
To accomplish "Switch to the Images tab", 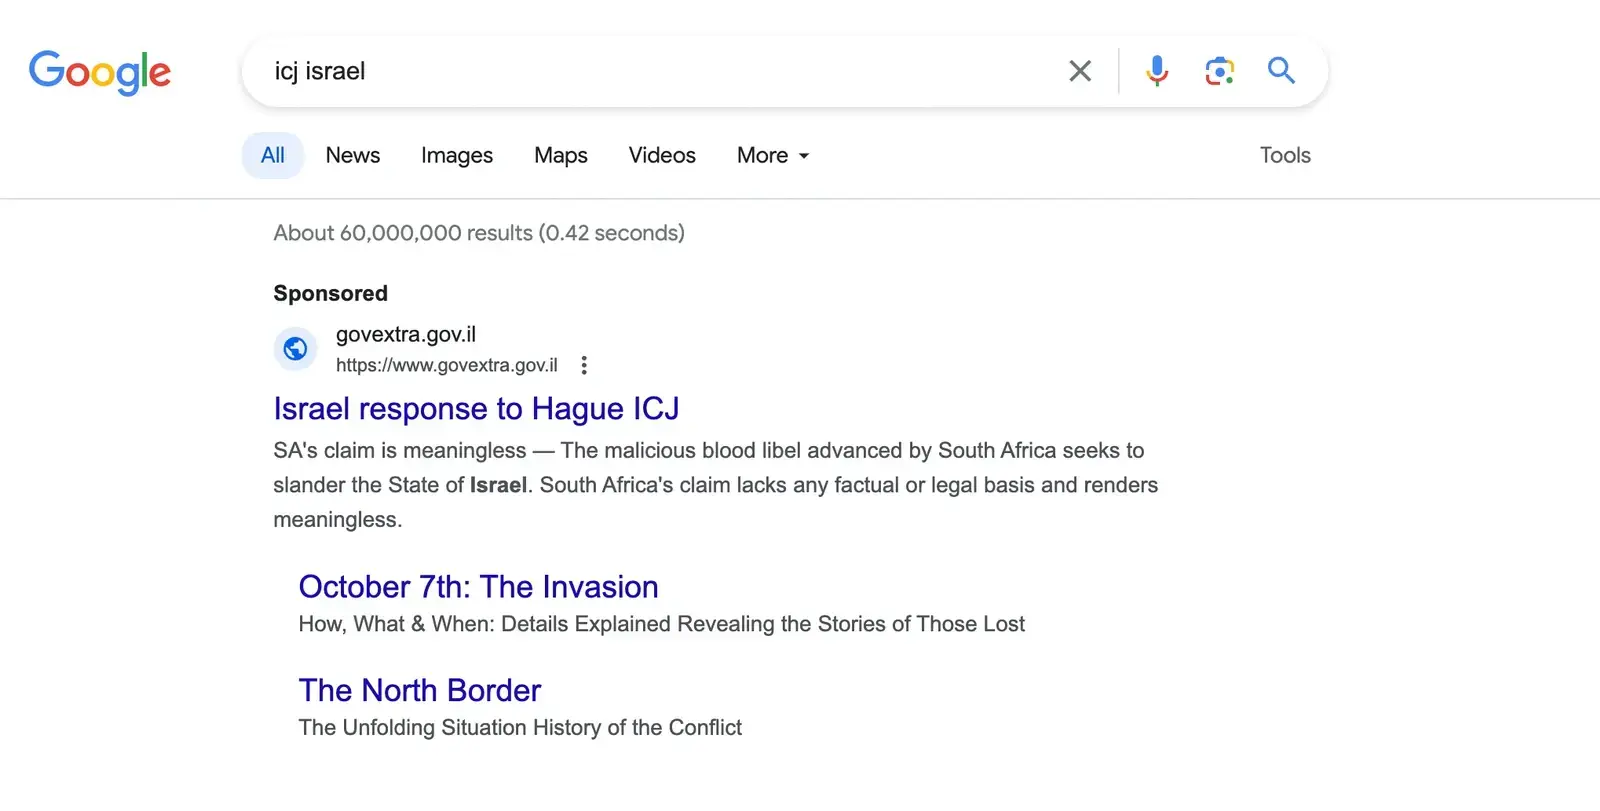I will pyautogui.click(x=456, y=155).
